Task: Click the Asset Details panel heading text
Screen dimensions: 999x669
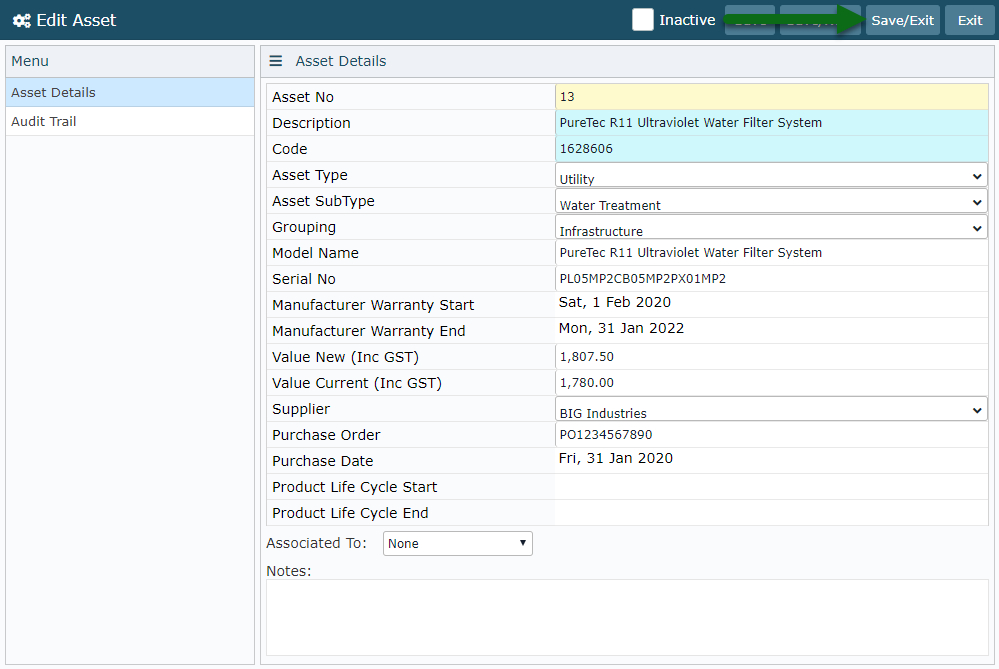Action: tap(341, 61)
